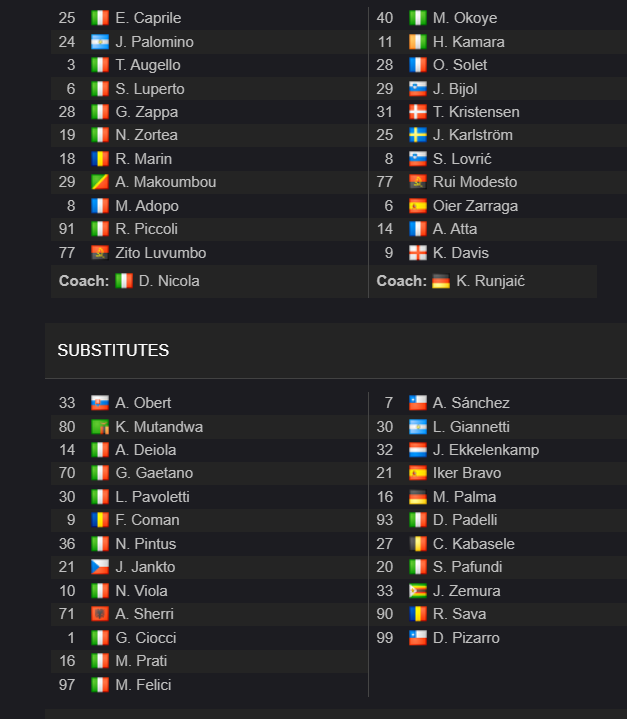Click England flag beside K. Davis
Viewport: 627px width, 719px height.
click(418, 253)
